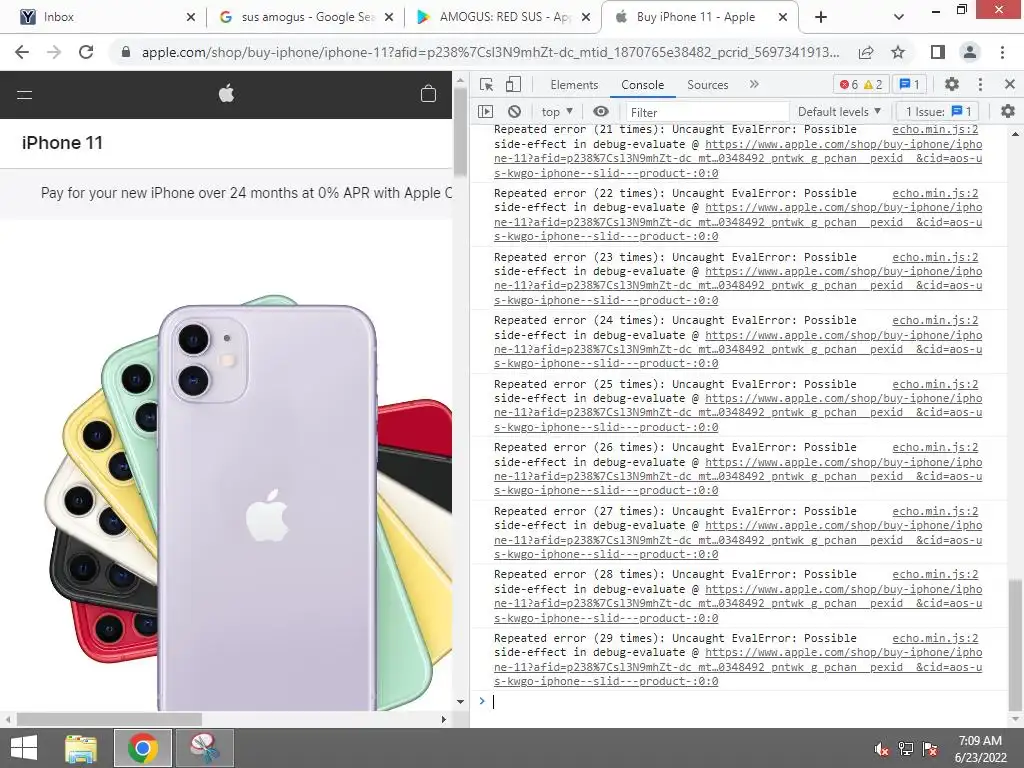Screen dimensions: 1024x768
Task: Follow the apple.com URL in the 27 times error
Action: [x=738, y=540]
